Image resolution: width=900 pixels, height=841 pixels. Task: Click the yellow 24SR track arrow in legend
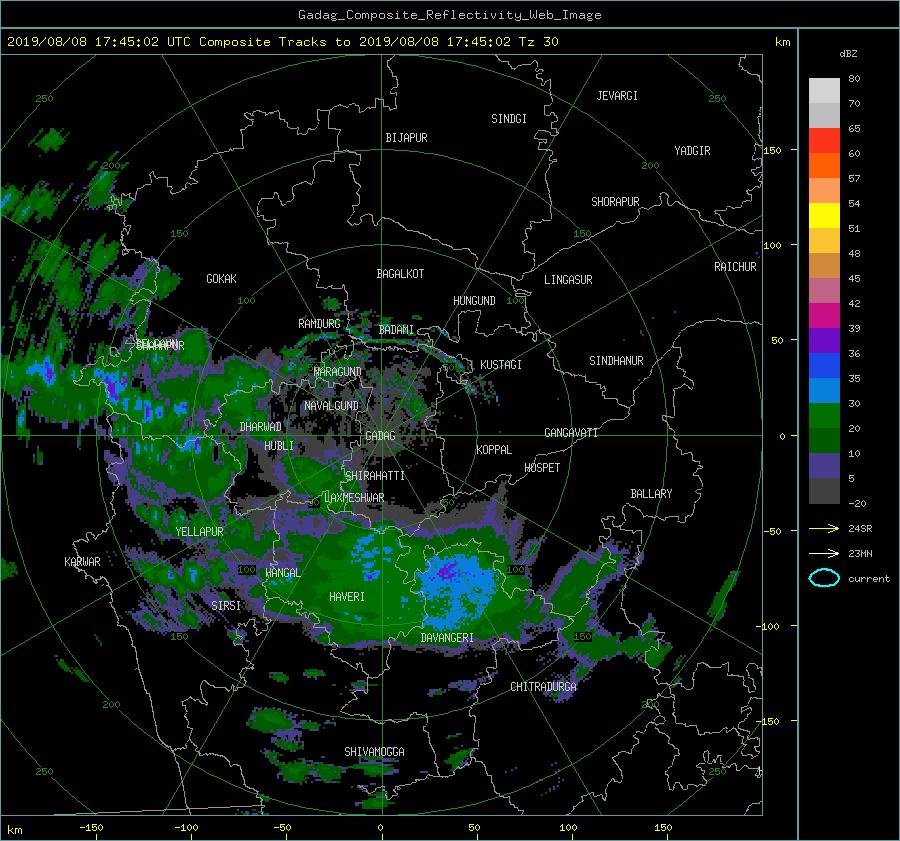pos(824,528)
